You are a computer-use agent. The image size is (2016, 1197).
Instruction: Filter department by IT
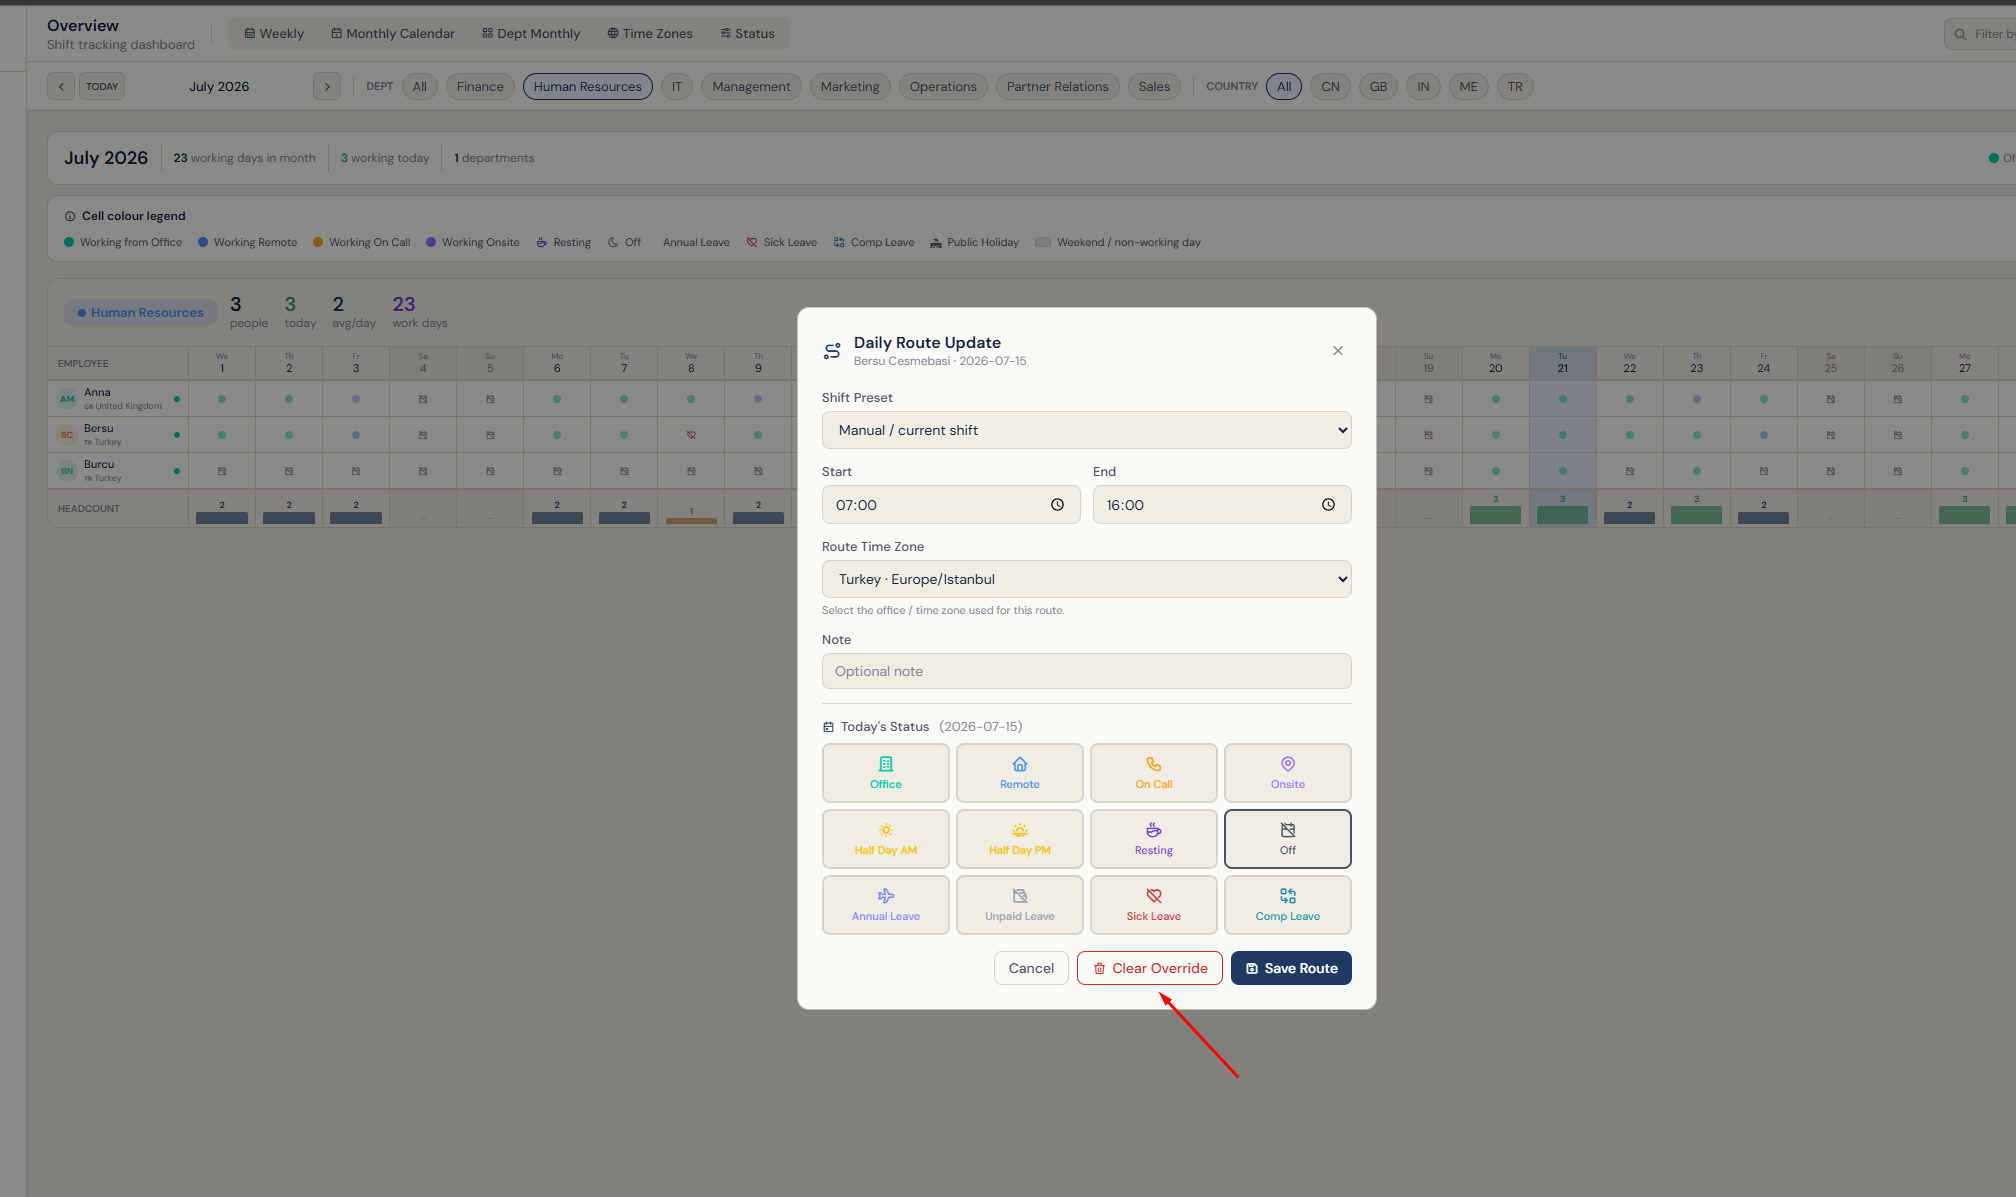click(677, 86)
